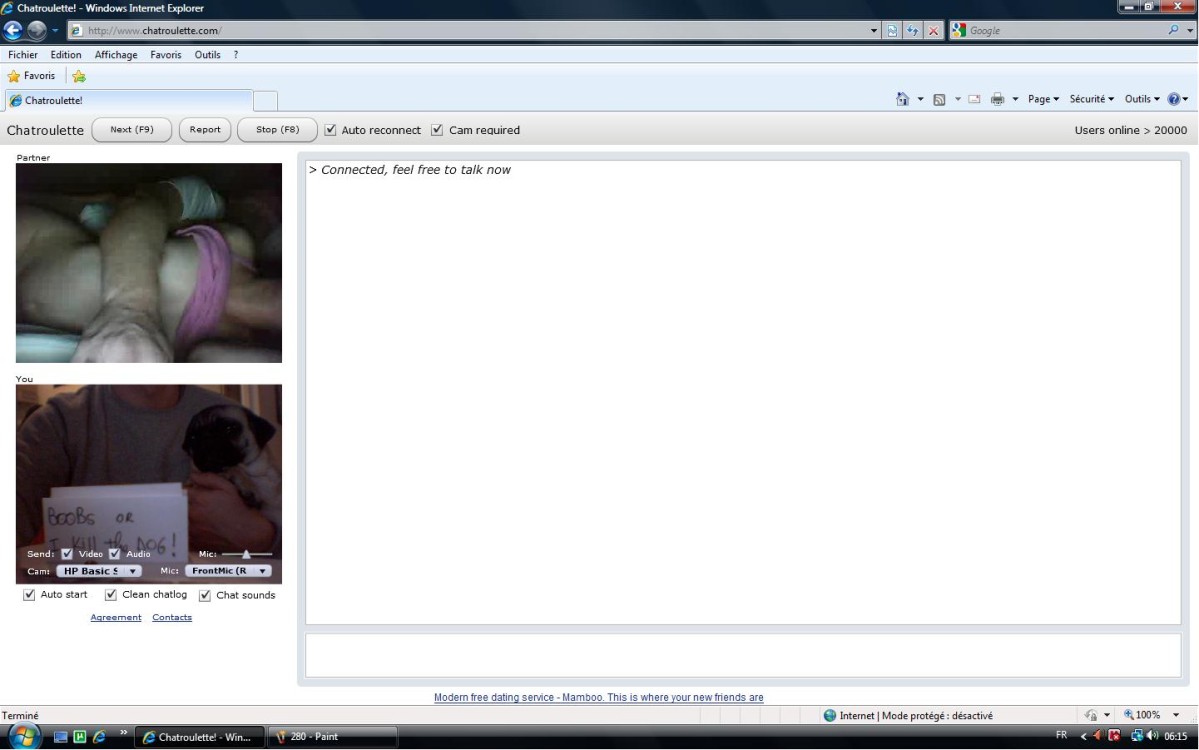Refresh the page with the address bar icon
1199x750 pixels.
(x=913, y=31)
